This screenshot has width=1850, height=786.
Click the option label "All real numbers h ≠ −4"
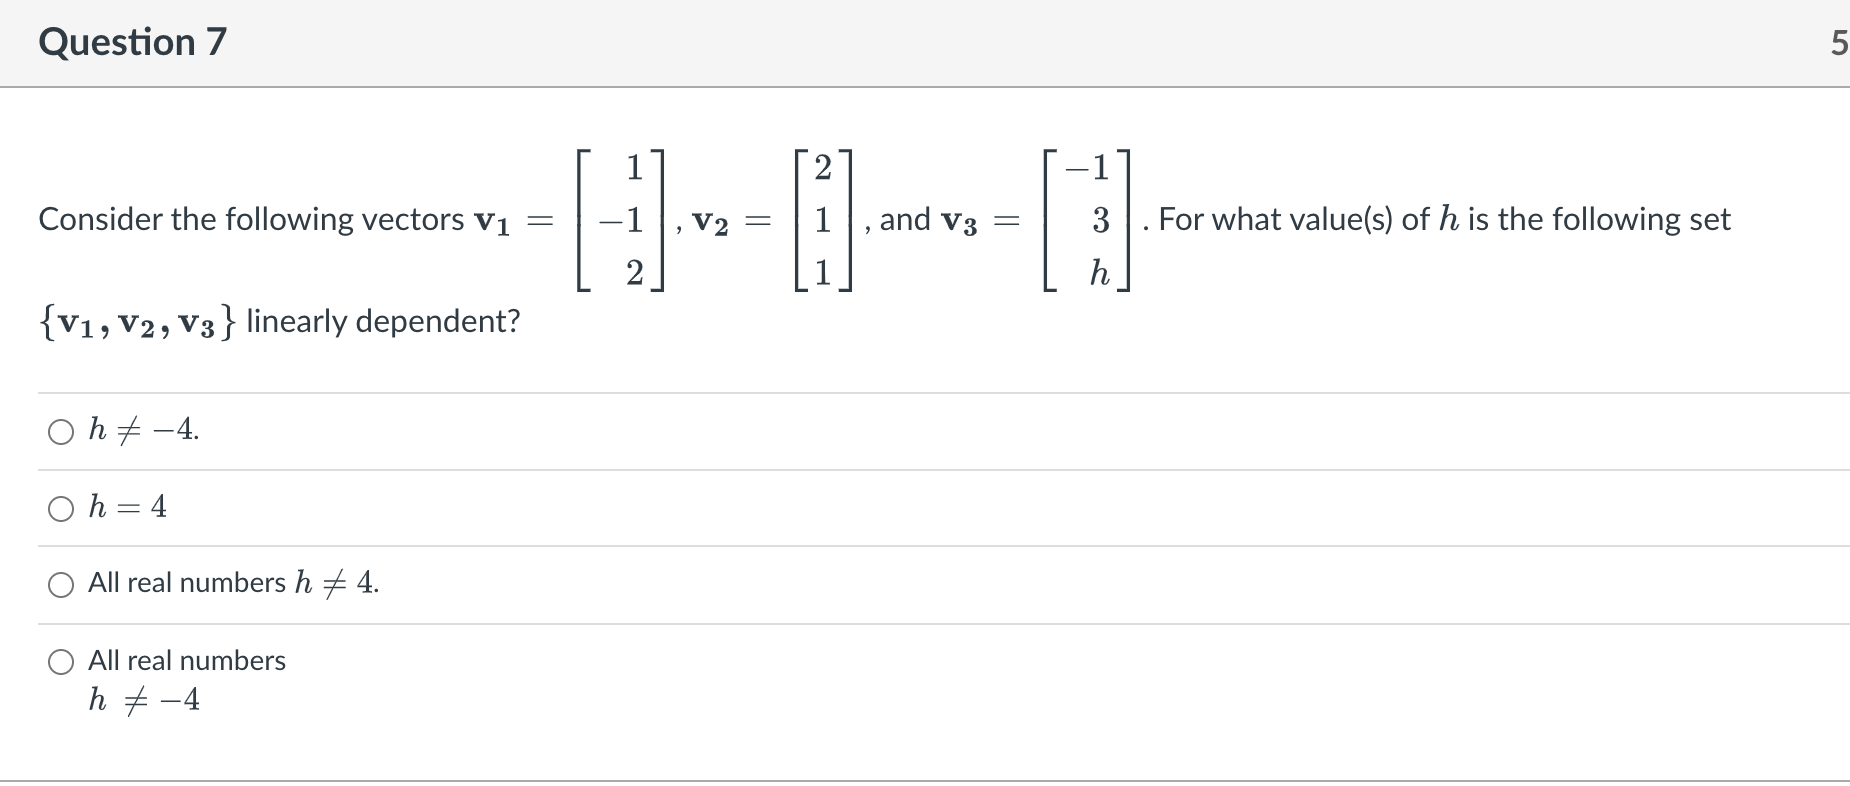tap(185, 660)
